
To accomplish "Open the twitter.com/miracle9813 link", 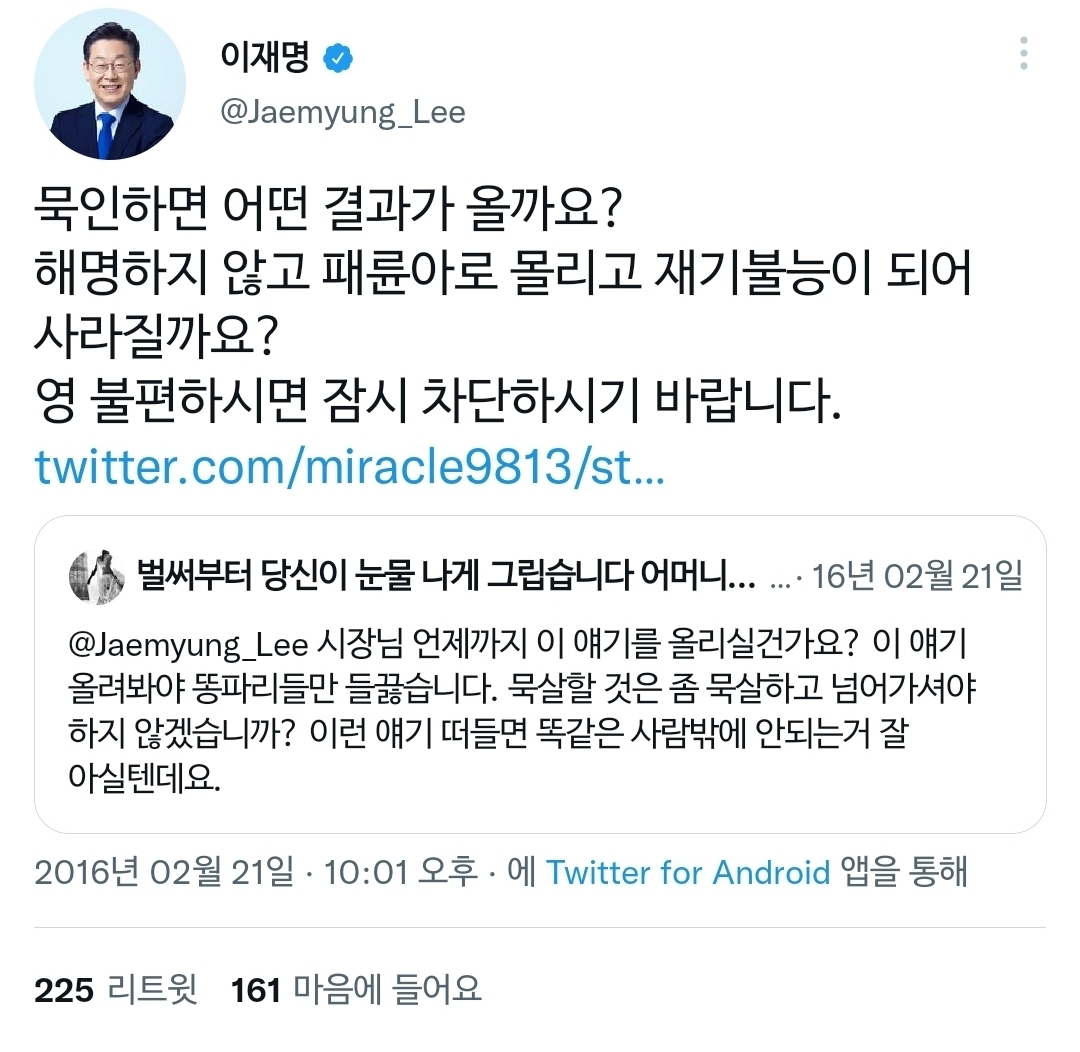I will pyautogui.click(x=349, y=467).
